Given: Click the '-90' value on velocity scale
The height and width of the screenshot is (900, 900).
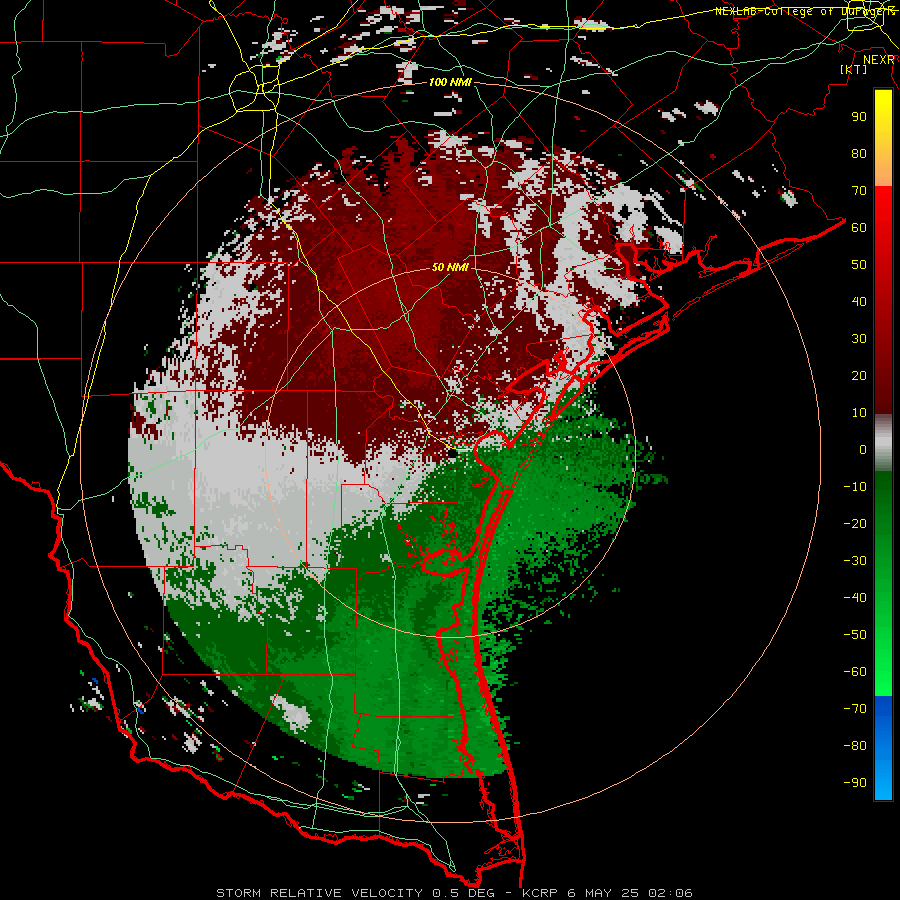Looking at the screenshot, I should [855, 783].
